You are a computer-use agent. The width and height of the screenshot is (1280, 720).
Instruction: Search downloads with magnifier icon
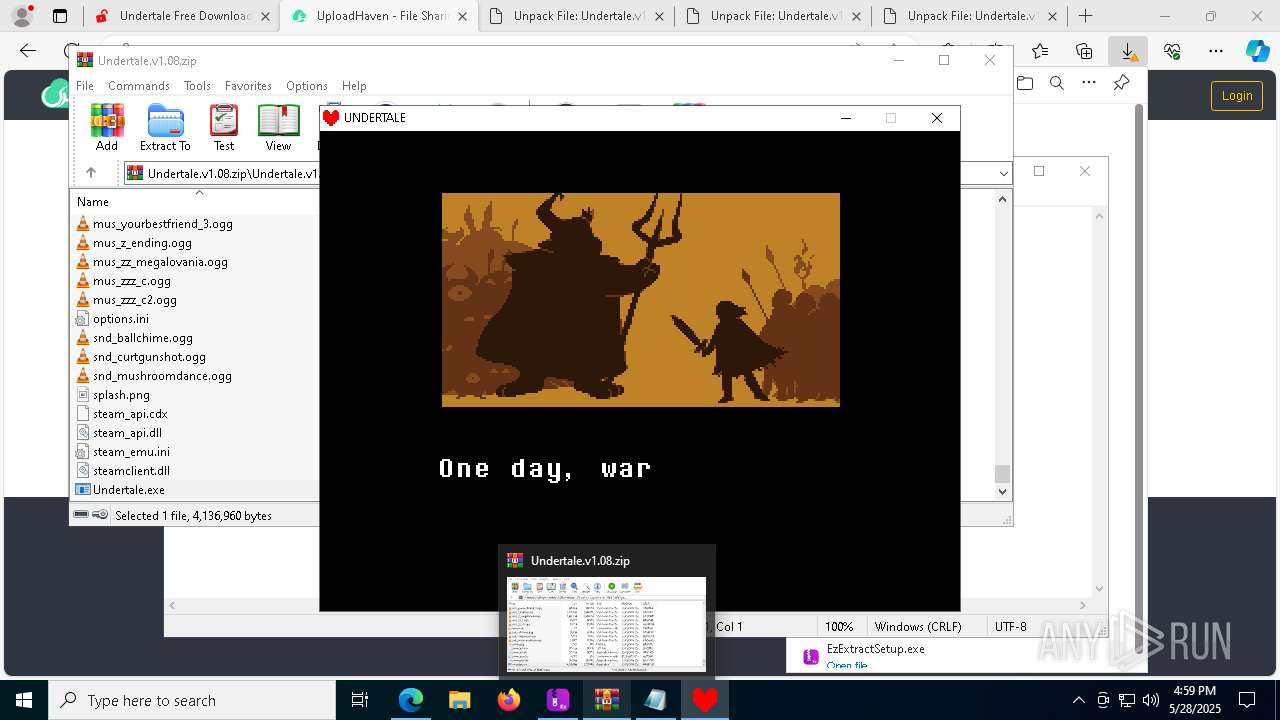coord(1057,83)
